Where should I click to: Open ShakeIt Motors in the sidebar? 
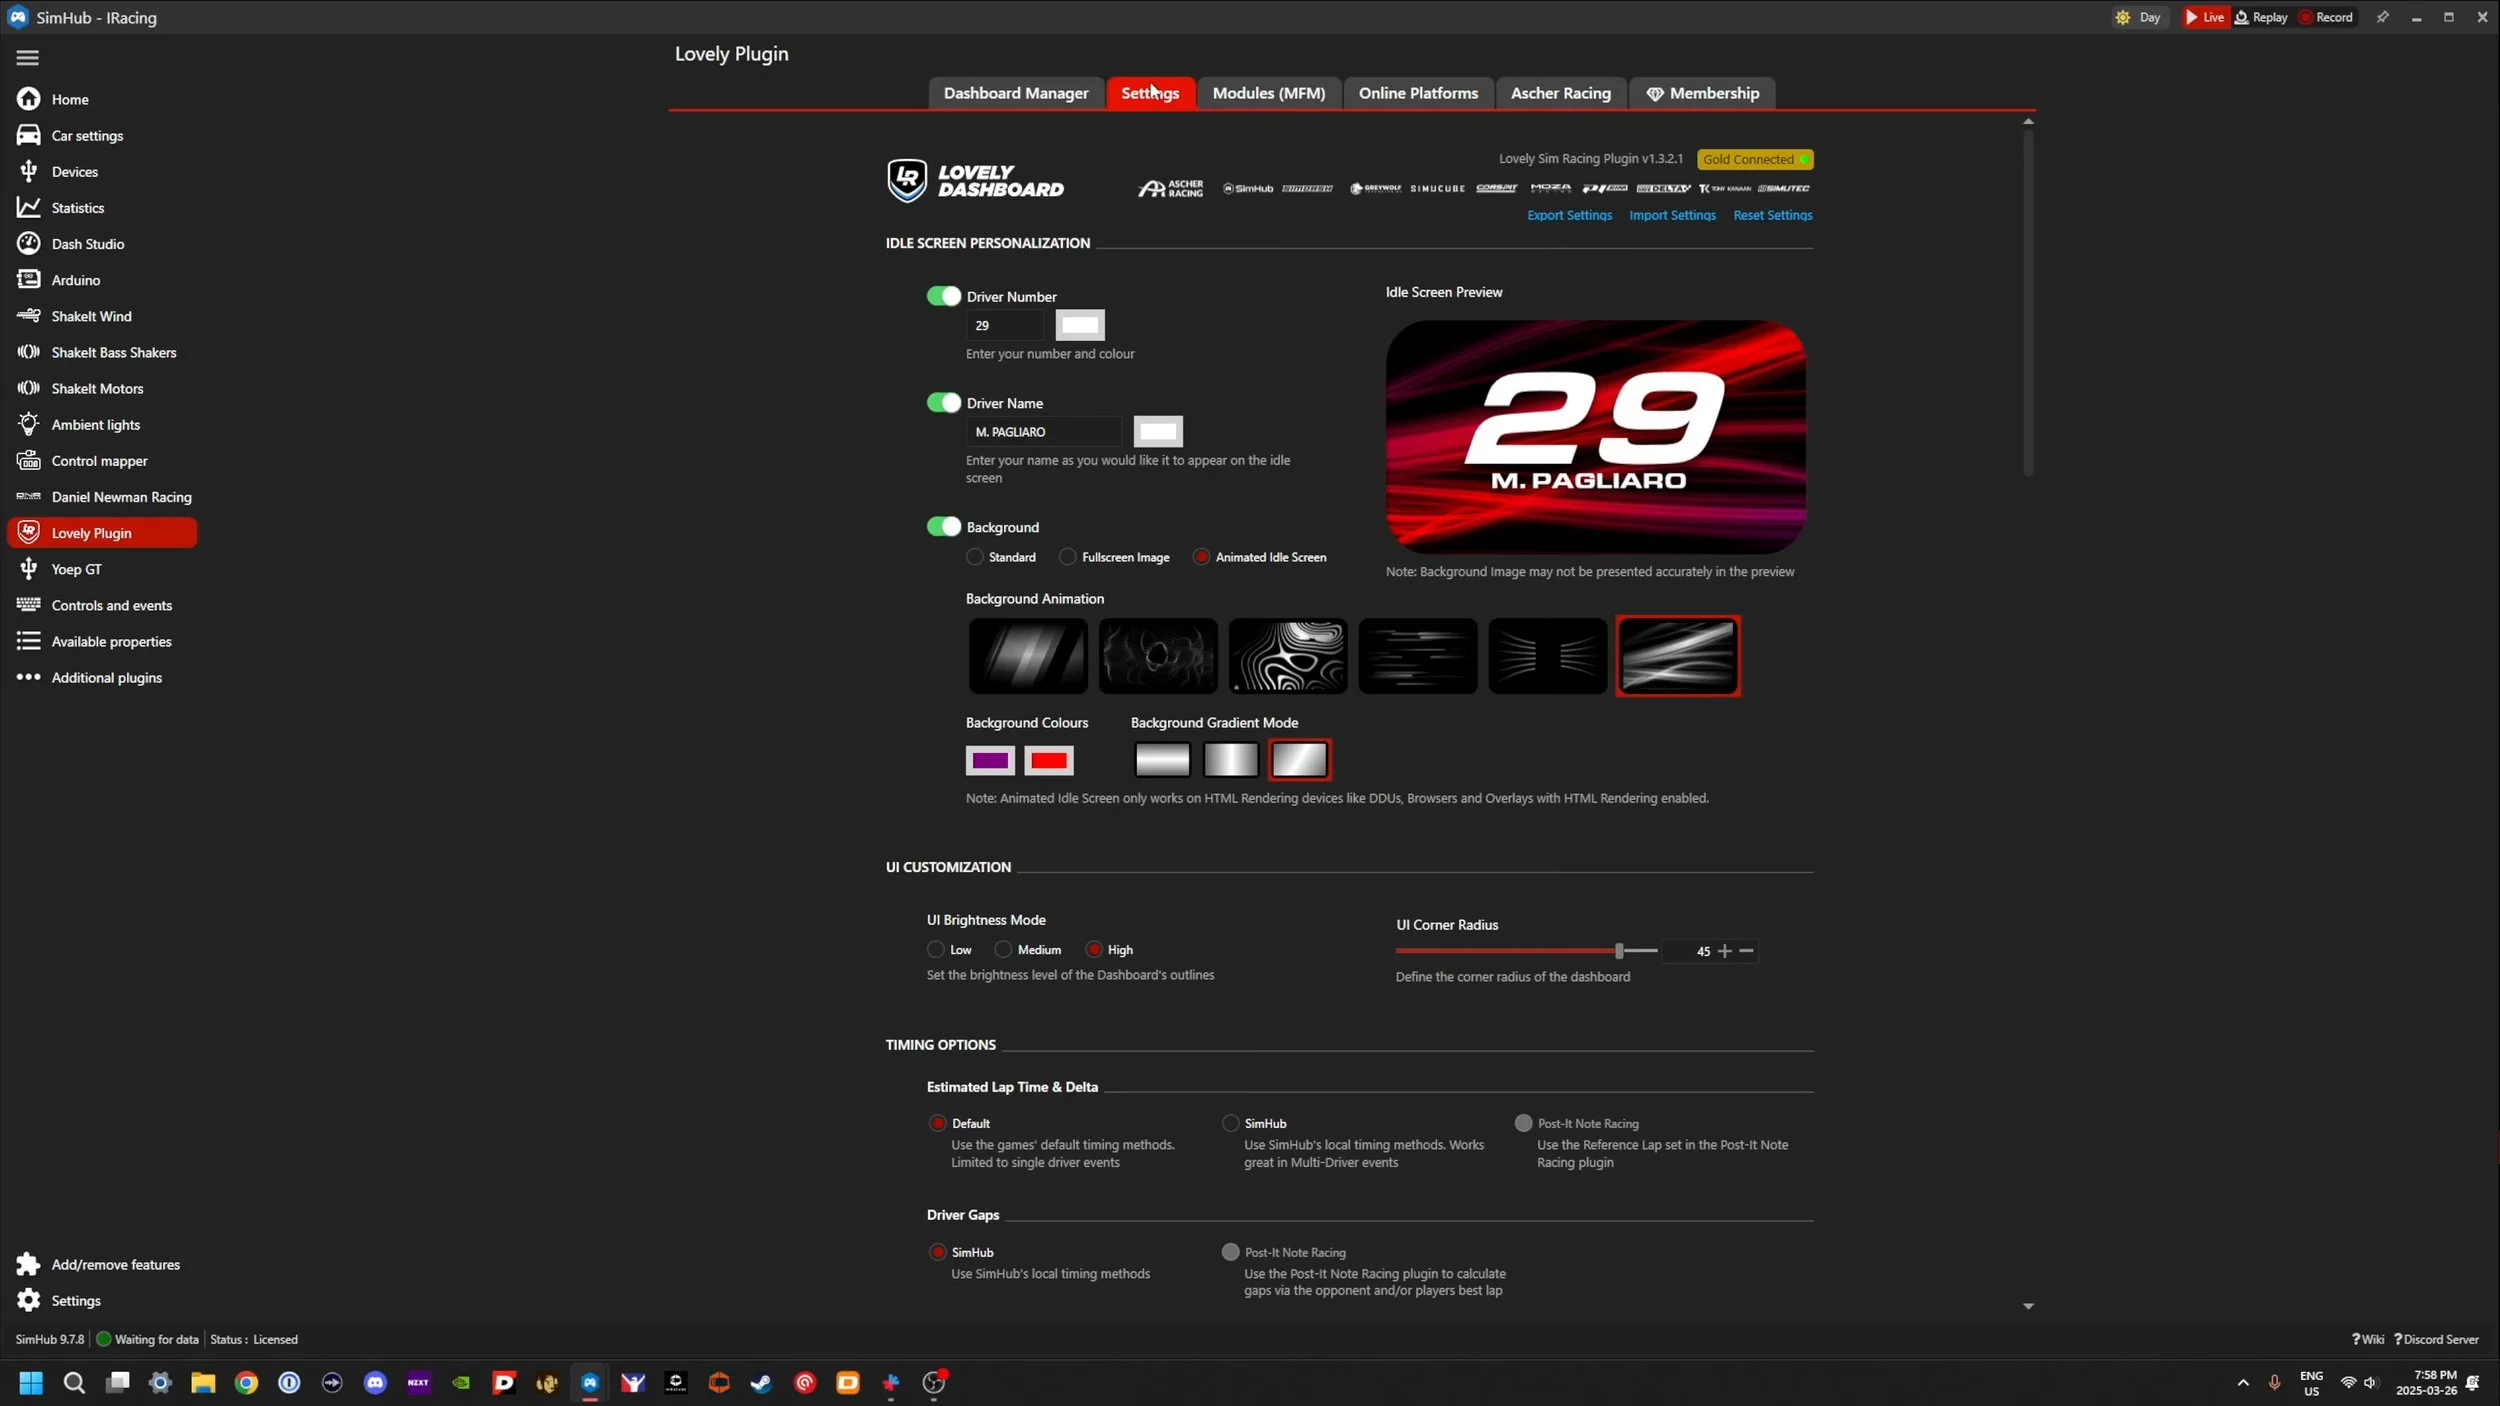coord(97,388)
